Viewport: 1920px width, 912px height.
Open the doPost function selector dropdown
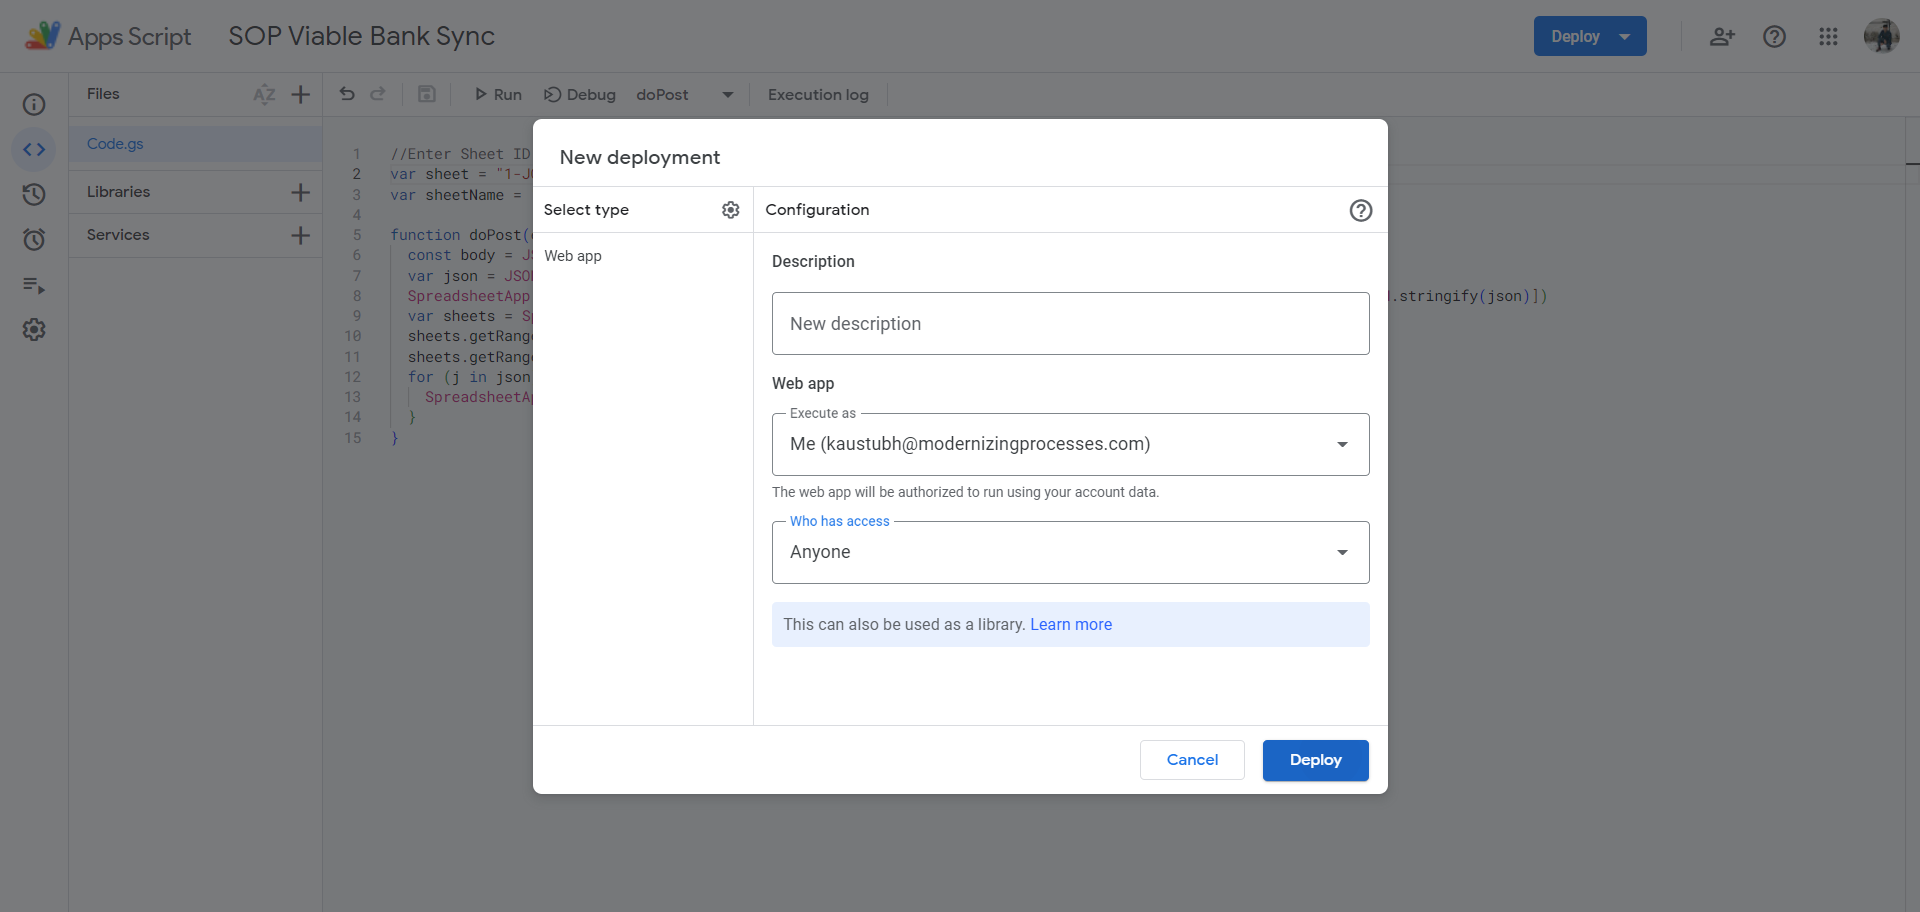[x=685, y=94]
